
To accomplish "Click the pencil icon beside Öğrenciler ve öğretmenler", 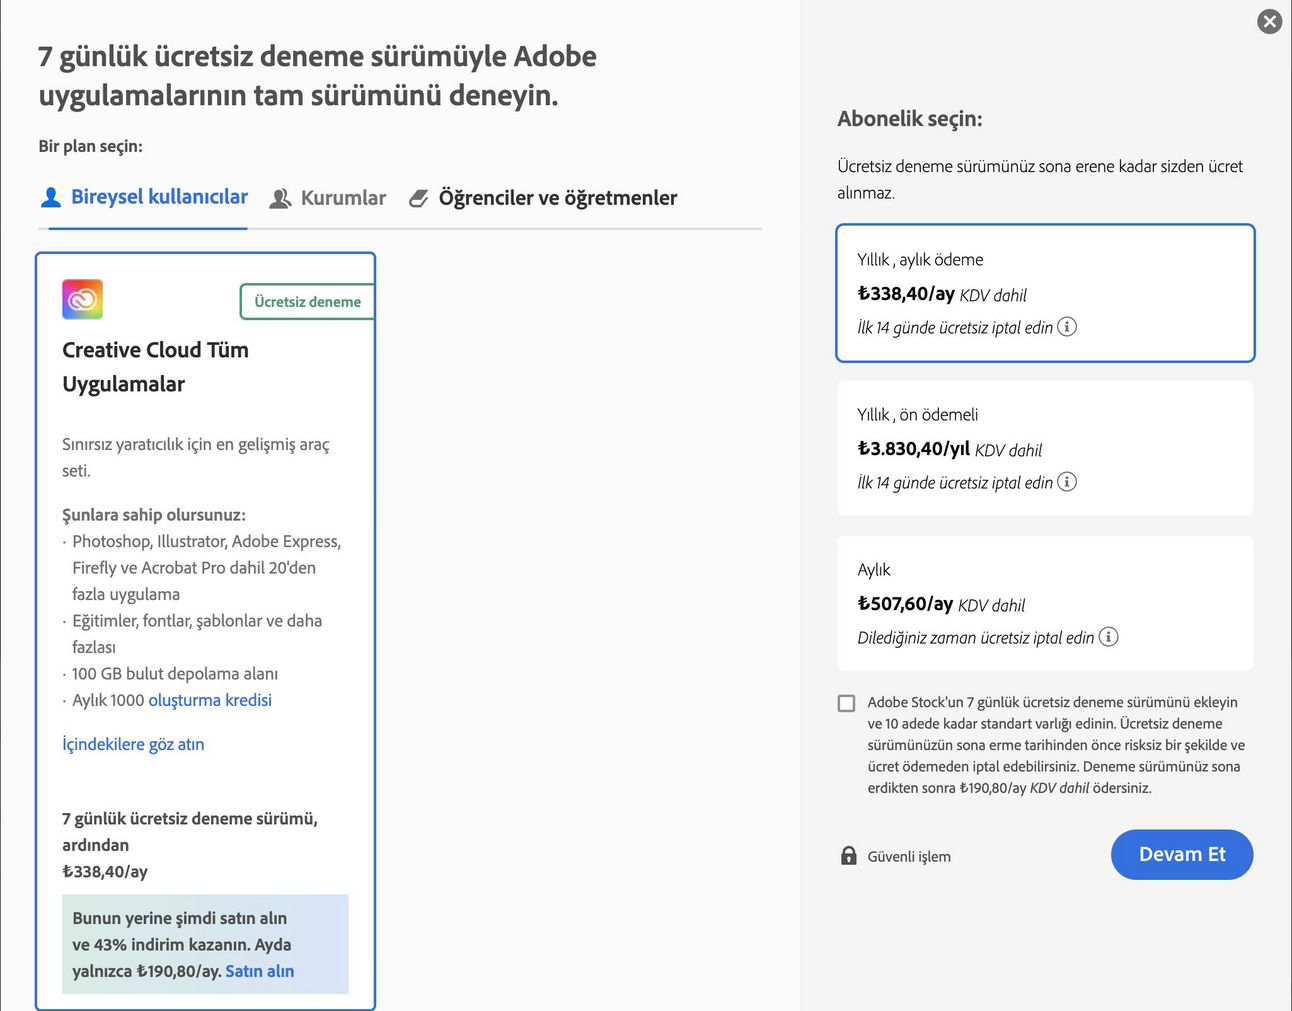I will click(x=419, y=199).
